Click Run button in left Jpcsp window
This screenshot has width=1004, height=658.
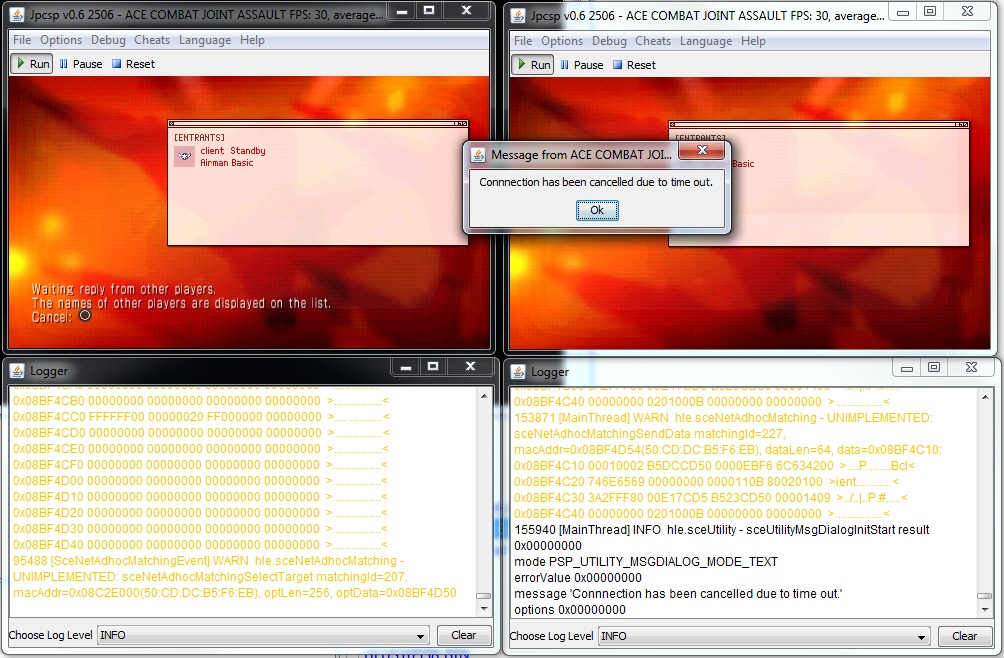point(32,64)
